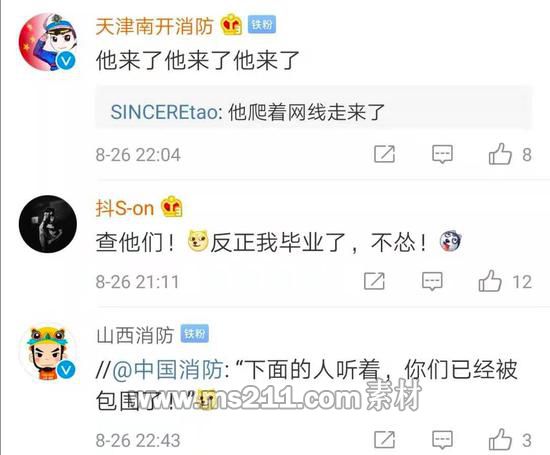Screen dimensions: 550x455
Task: Open SINCEREtao's profile from nested reply
Action: (164, 112)
